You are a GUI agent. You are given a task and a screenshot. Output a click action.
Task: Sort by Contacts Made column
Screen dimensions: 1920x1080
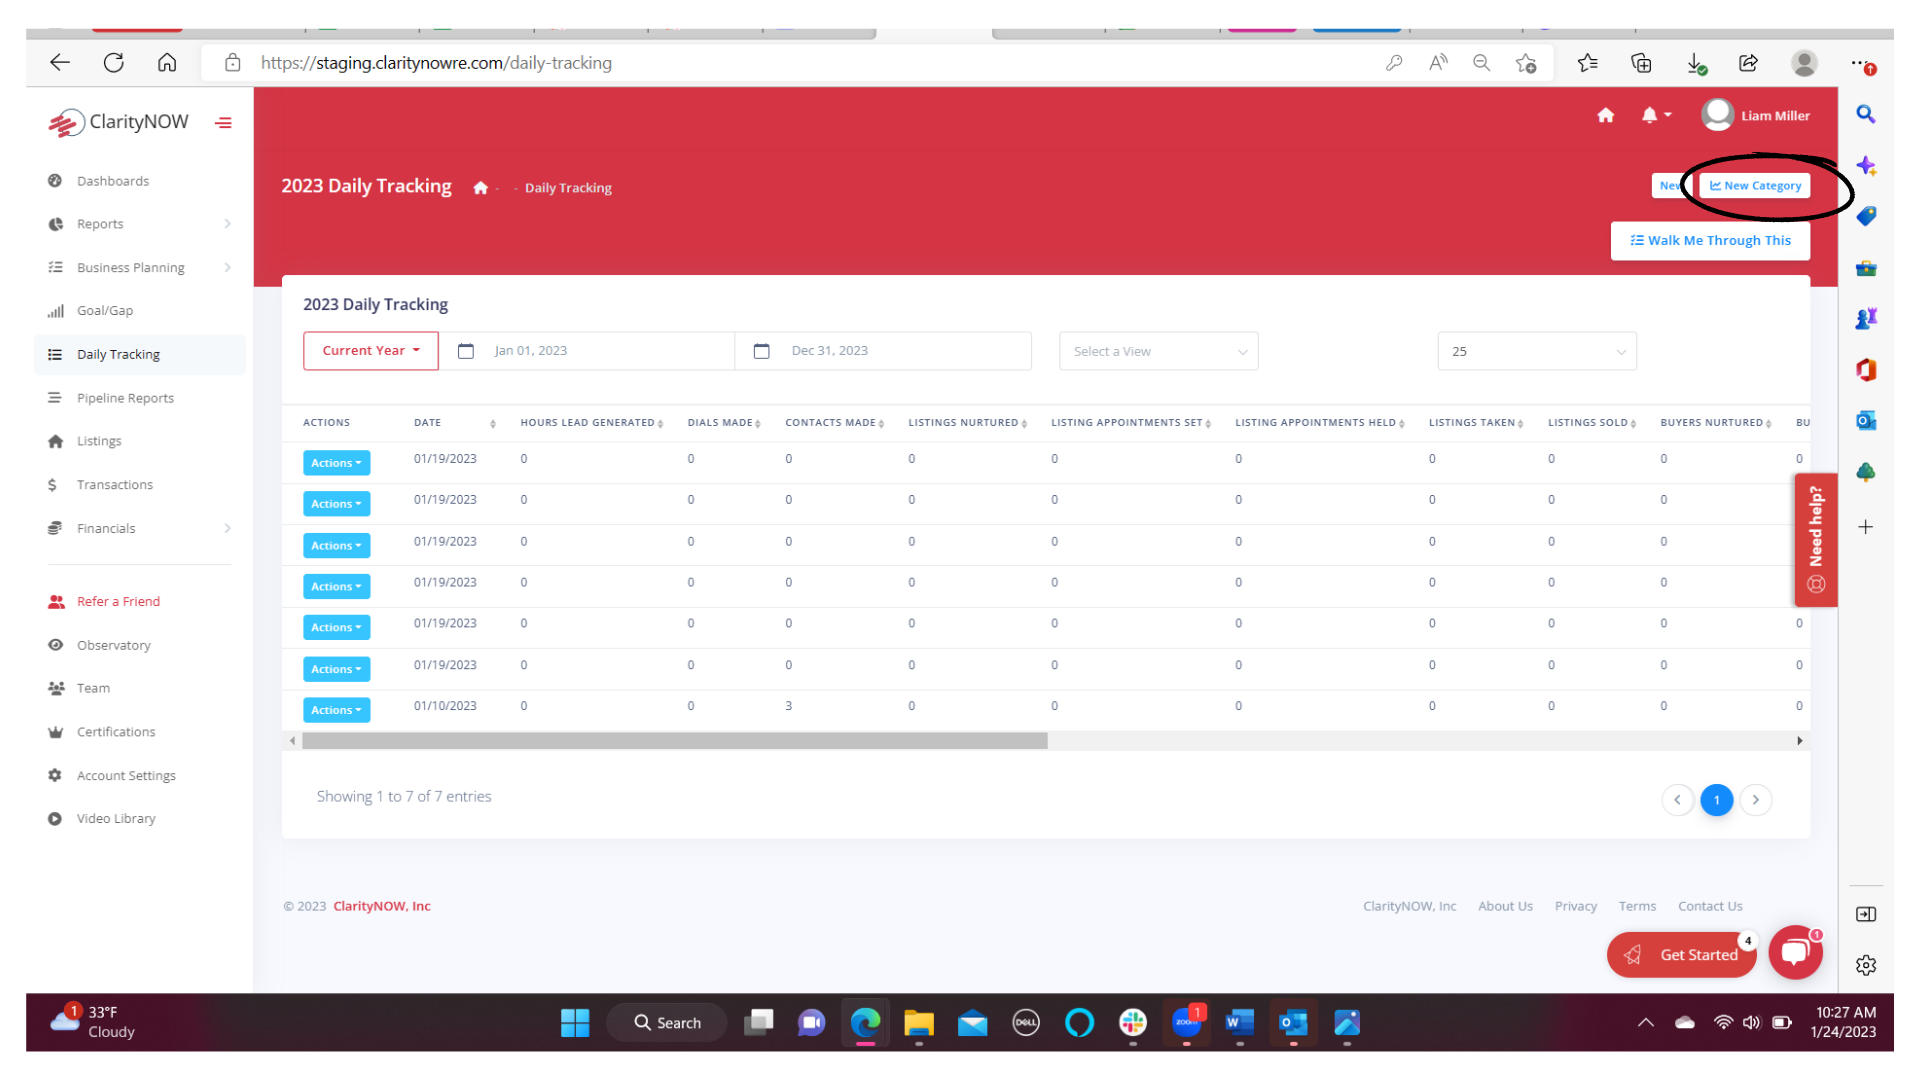[834, 423]
